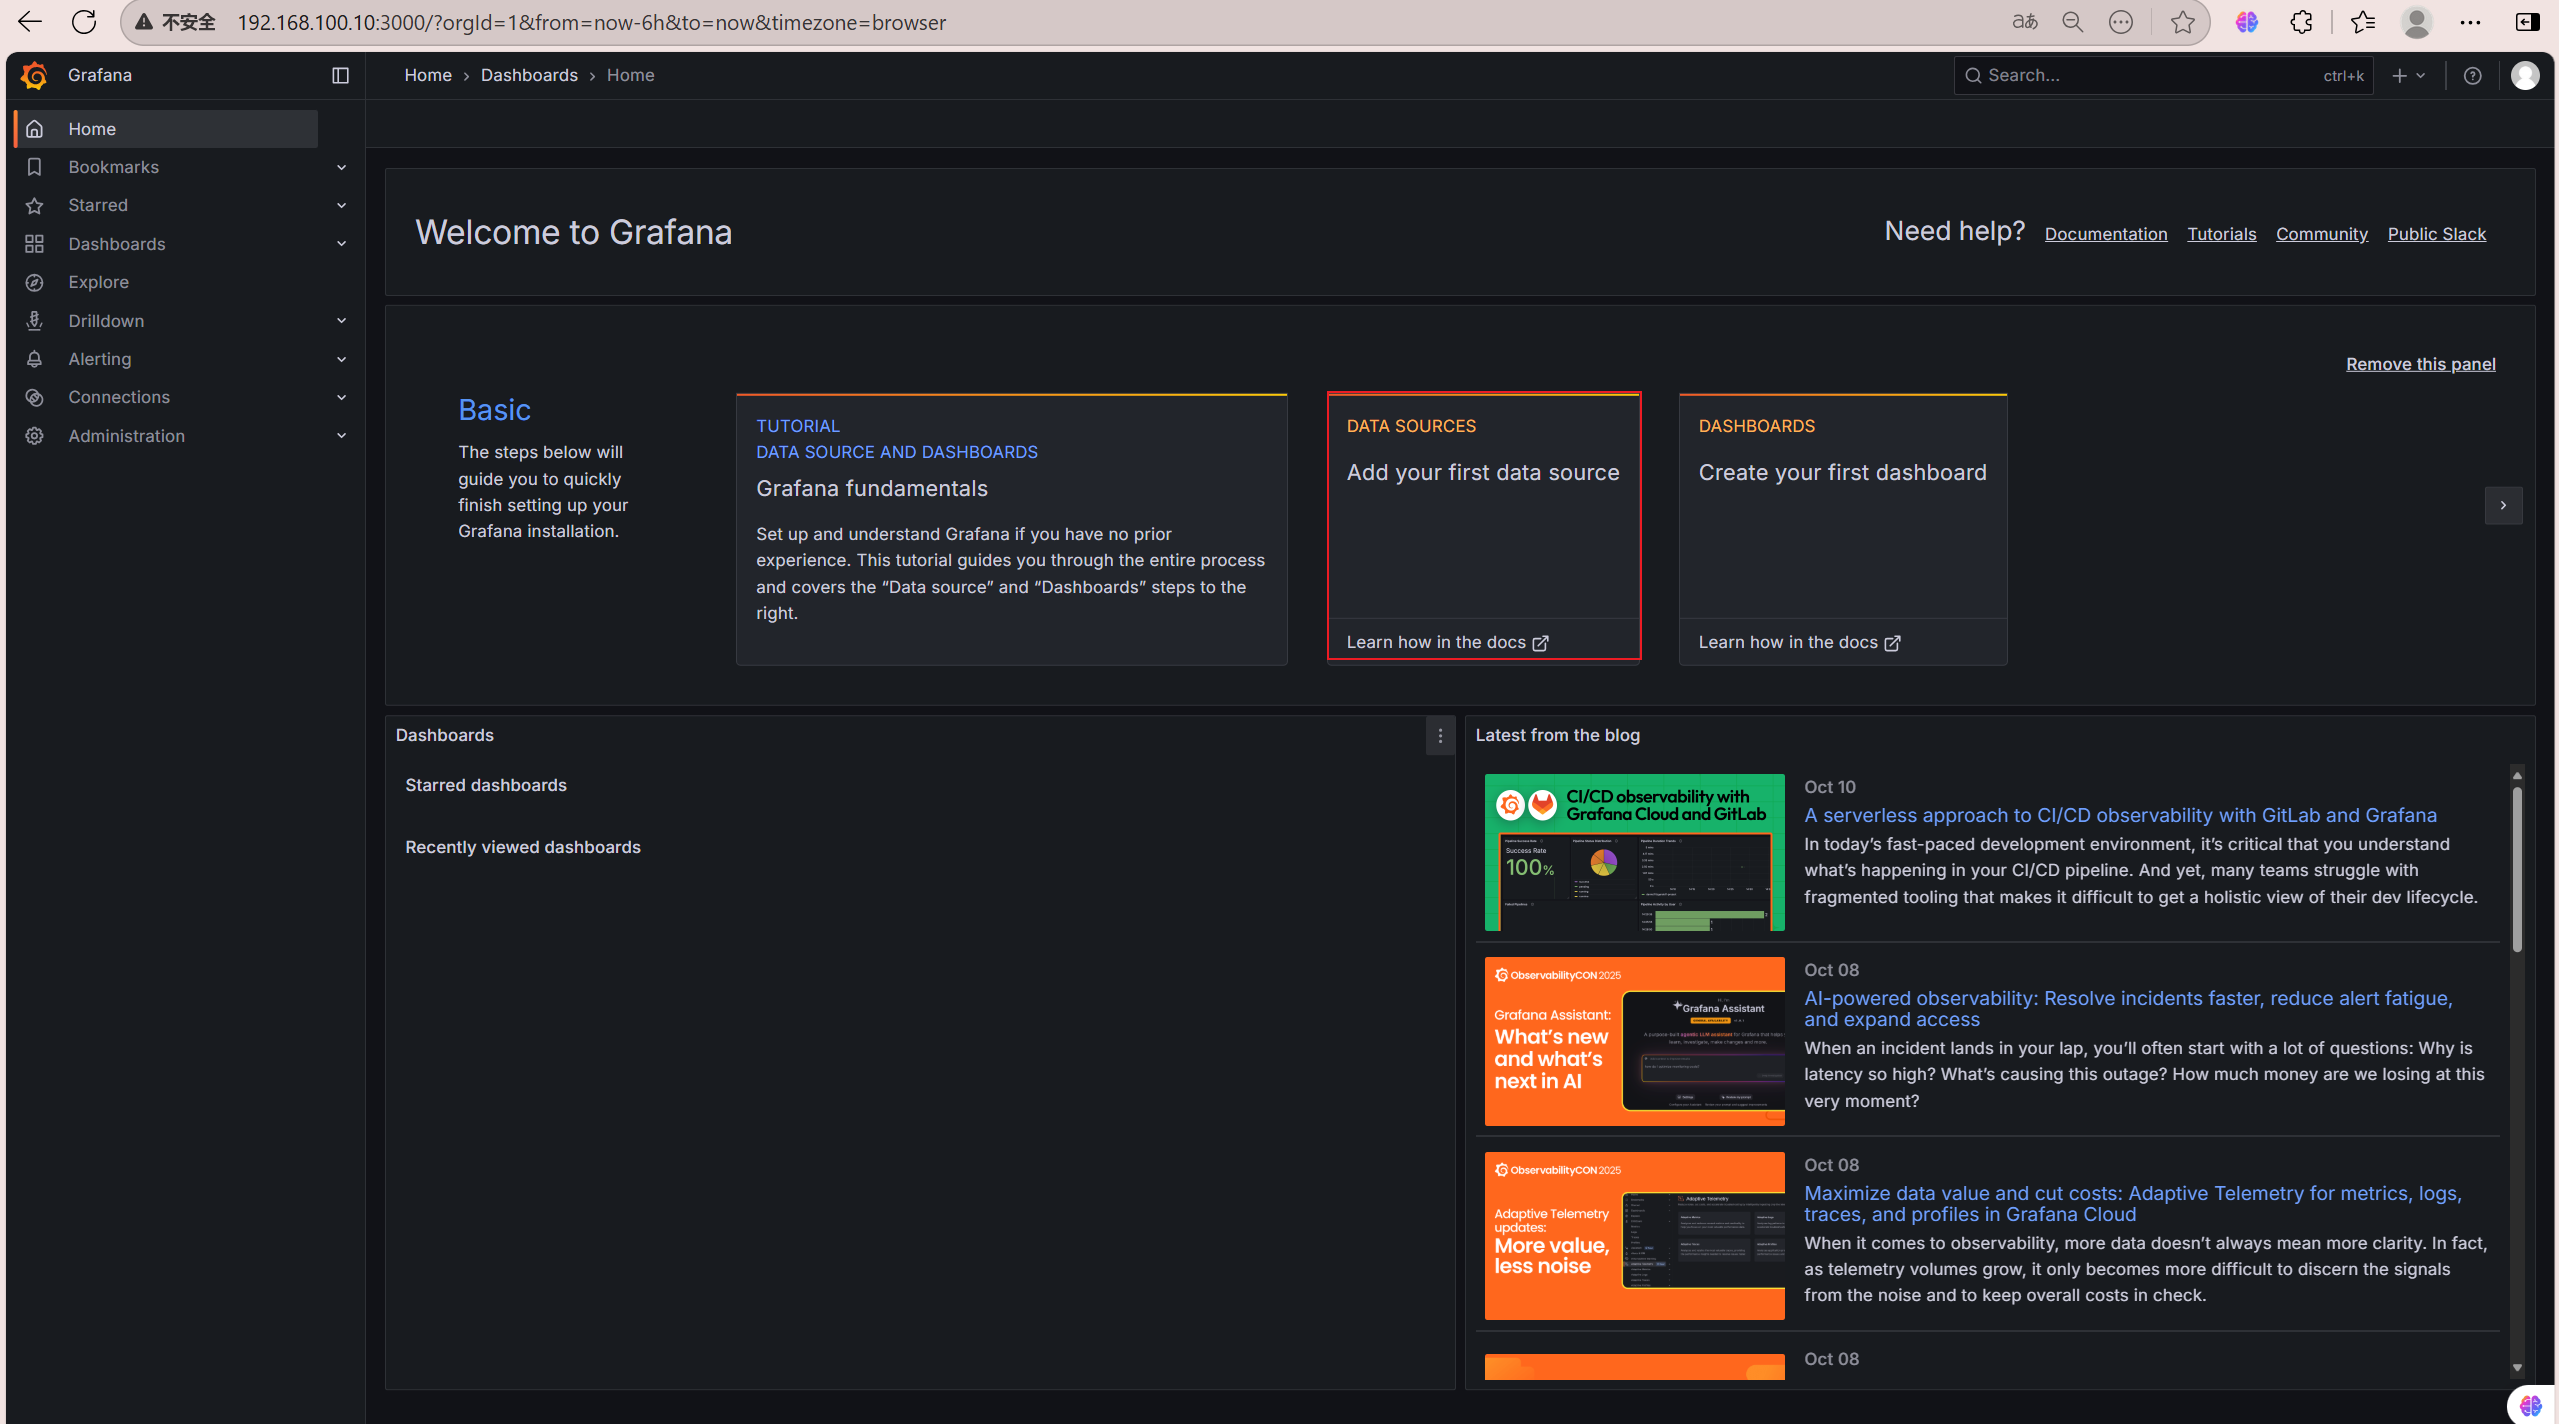Click the browser zoom out icon
Viewport: 2559px width, 1424px height.
[x=2073, y=22]
